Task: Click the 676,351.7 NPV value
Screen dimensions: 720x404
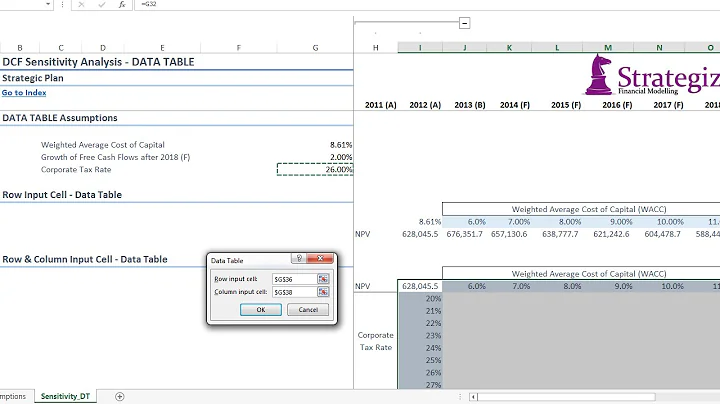Action: 464,234
